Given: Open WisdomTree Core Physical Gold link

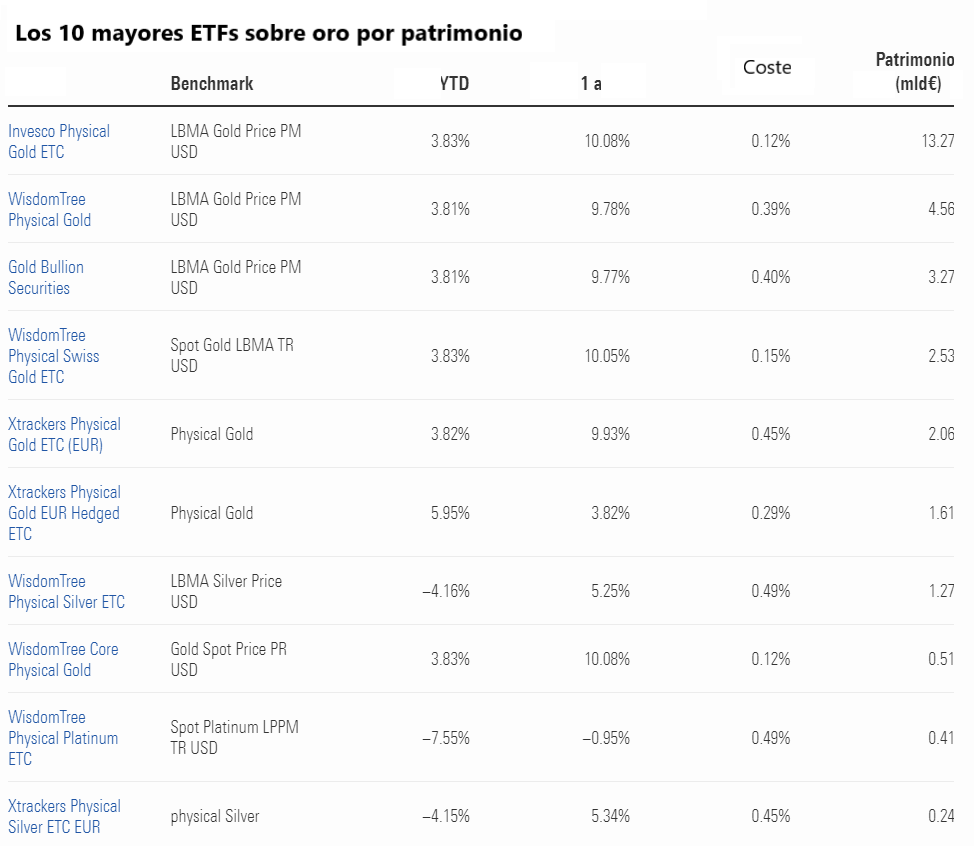Looking at the screenshot, I should (x=63, y=660).
